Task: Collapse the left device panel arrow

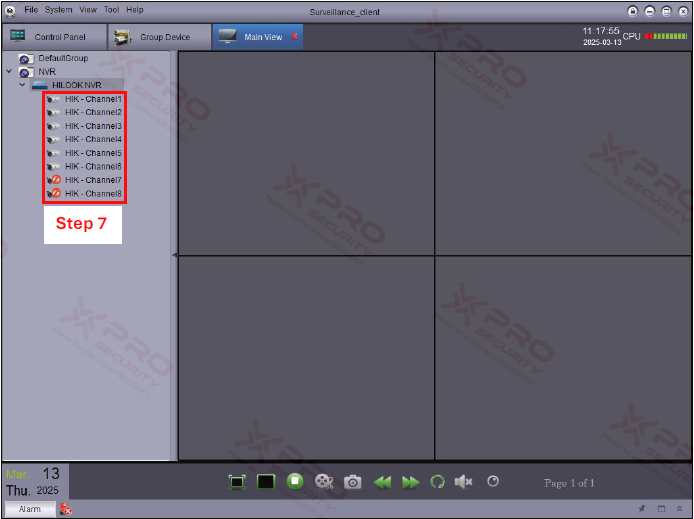Action: click(x=174, y=255)
